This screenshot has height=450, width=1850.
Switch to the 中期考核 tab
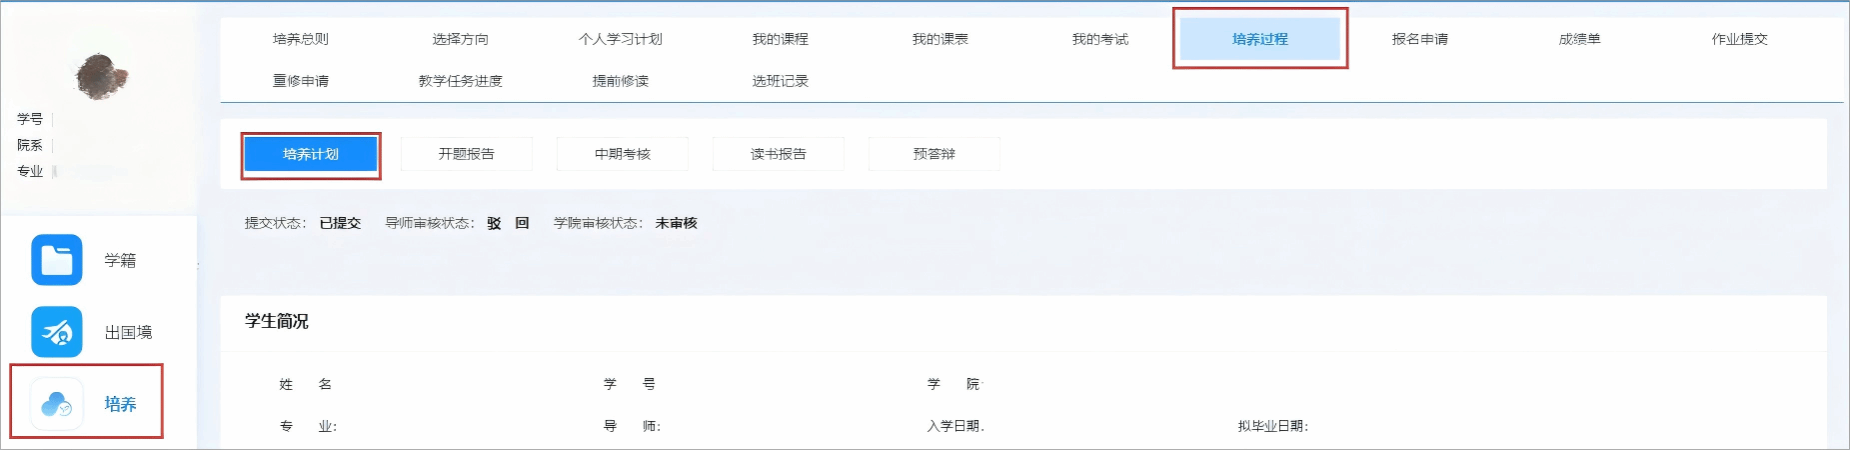622,154
